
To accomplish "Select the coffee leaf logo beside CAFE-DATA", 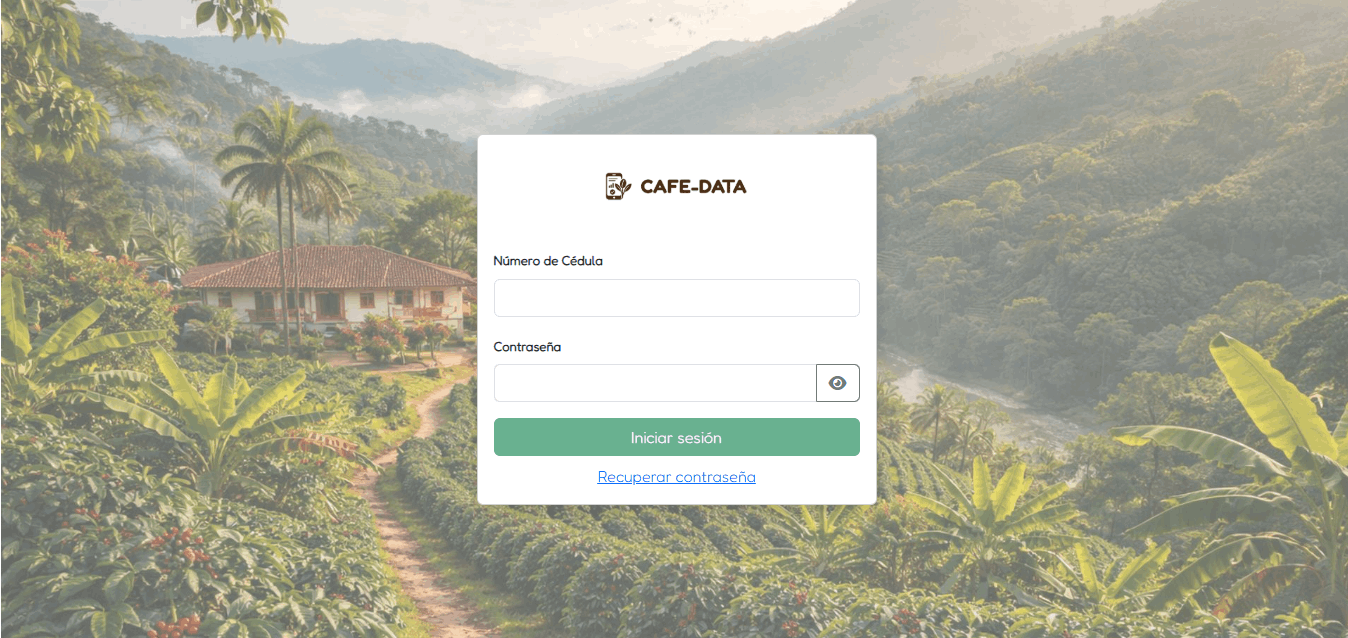I will point(619,186).
